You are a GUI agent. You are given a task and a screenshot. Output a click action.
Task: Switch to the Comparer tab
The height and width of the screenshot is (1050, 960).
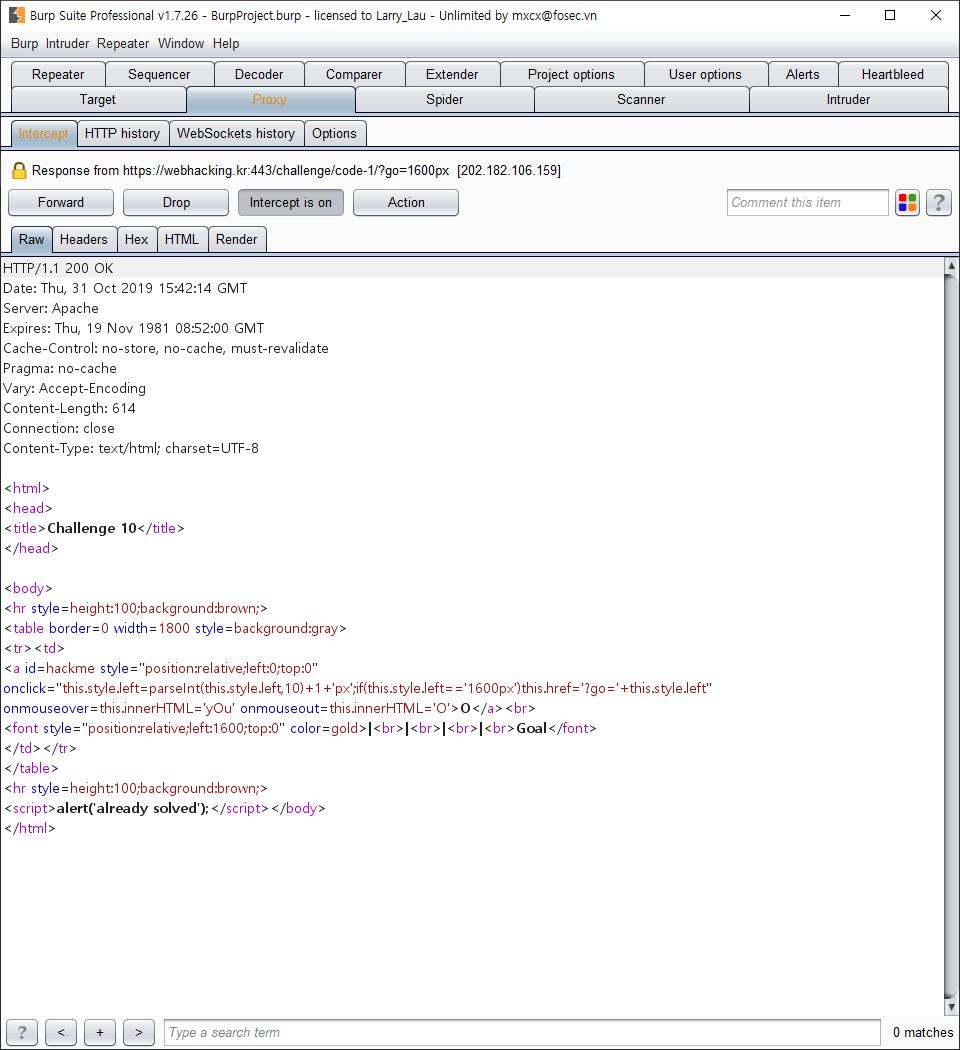354,74
